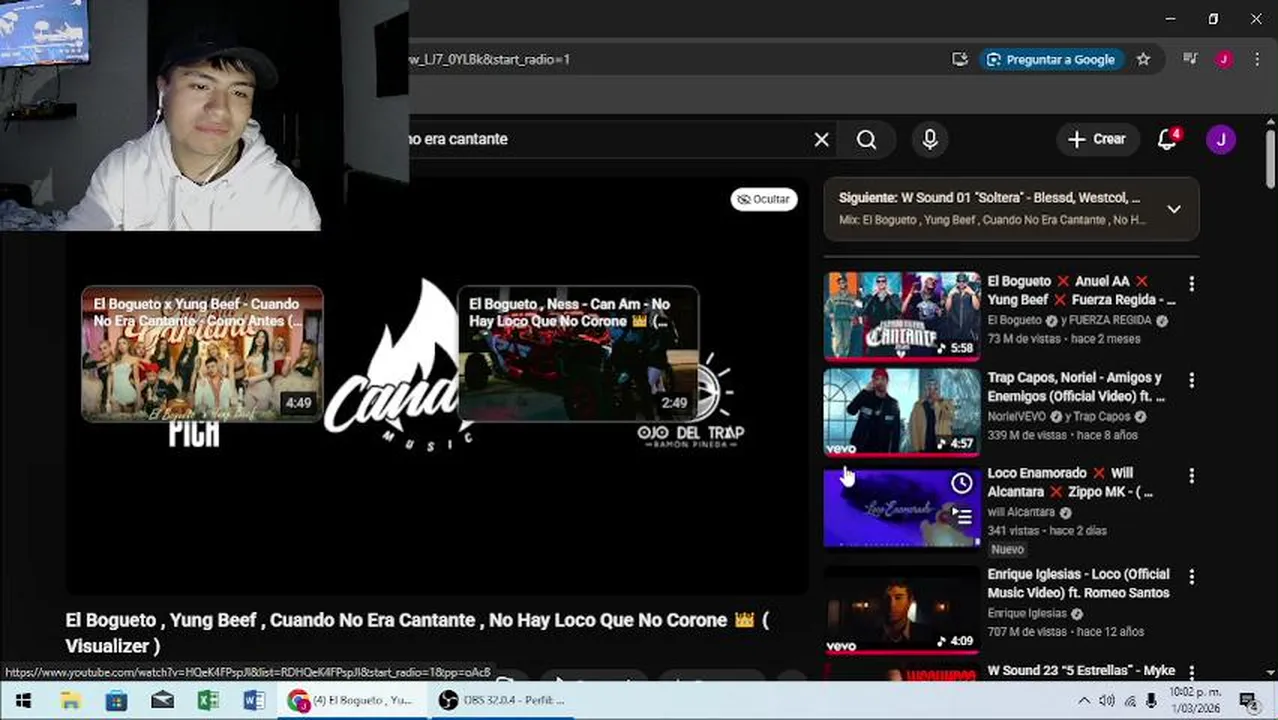Open File Explorer from taskbar
1278x720 pixels.
[x=70, y=701]
